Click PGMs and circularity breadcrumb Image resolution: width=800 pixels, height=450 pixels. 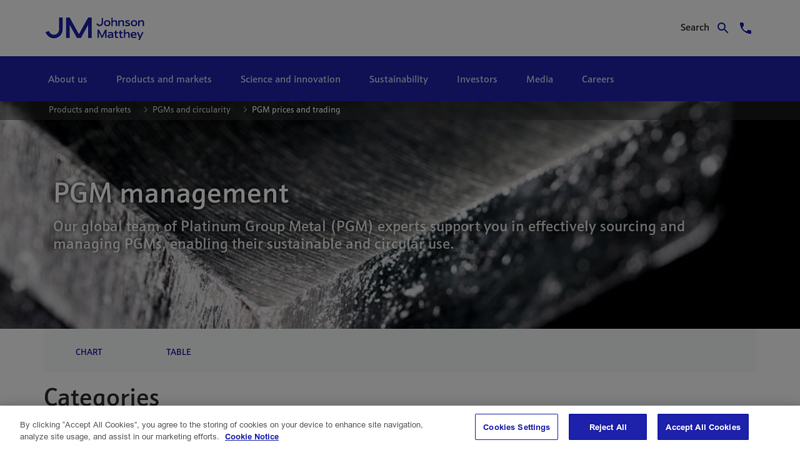pyautogui.click(x=191, y=110)
